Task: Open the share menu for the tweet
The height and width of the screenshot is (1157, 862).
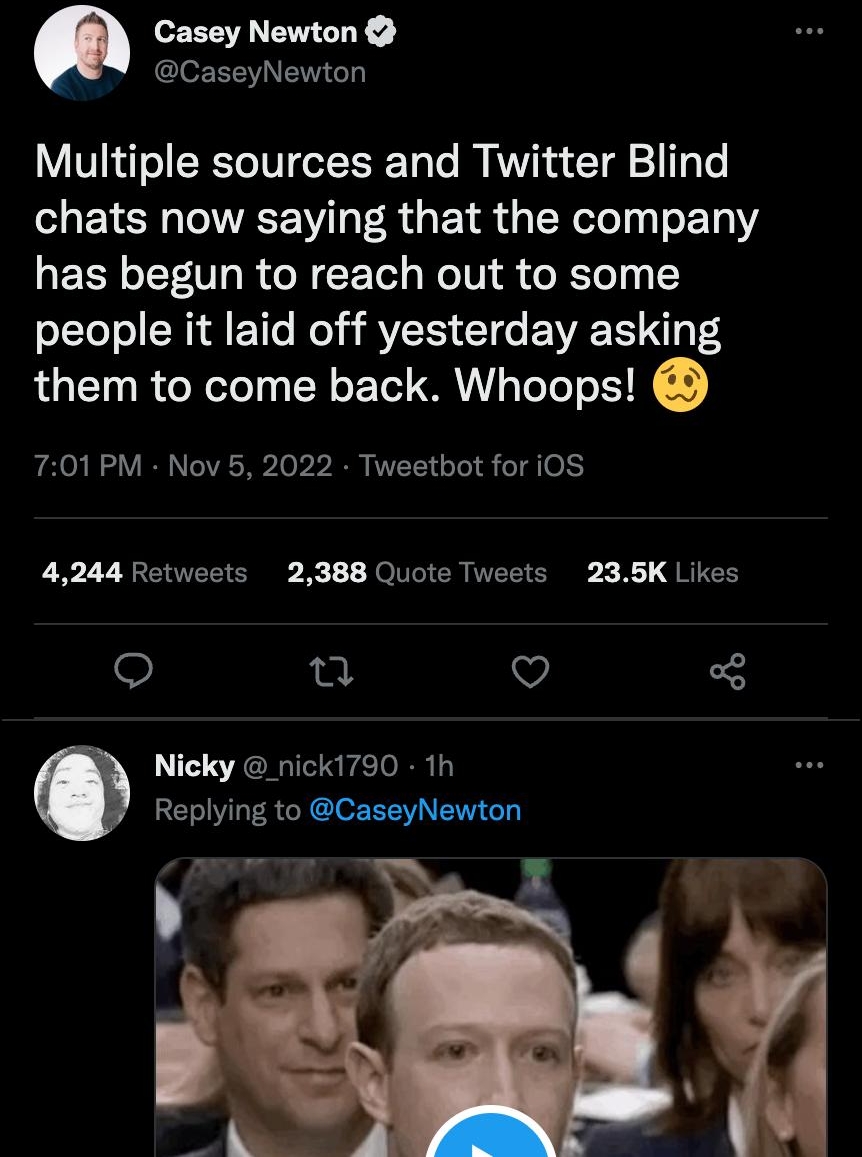Action: tap(727, 673)
